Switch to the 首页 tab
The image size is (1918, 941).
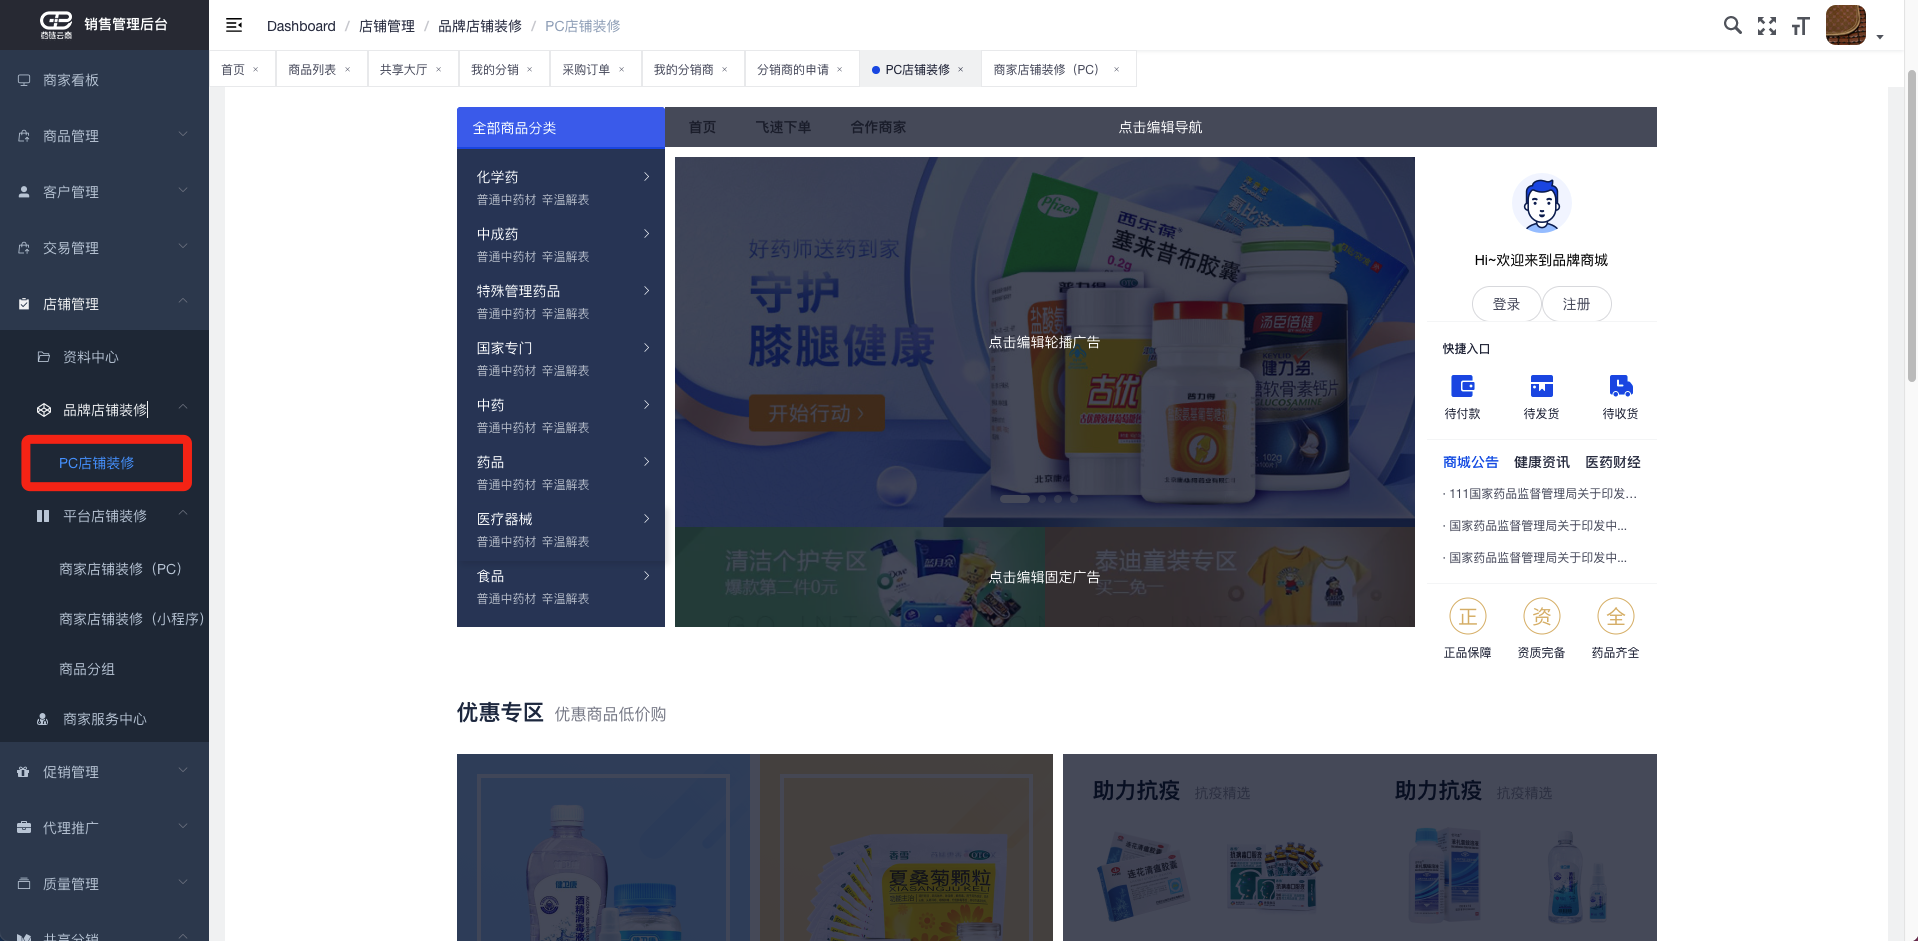point(233,70)
